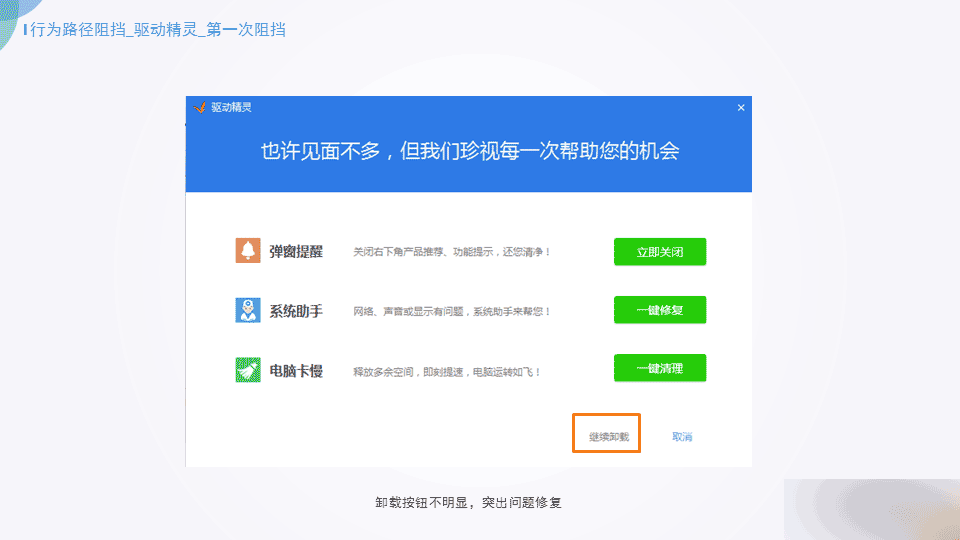Select the 继续卸载 link
The width and height of the screenshot is (960, 540).
pos(609,437)
